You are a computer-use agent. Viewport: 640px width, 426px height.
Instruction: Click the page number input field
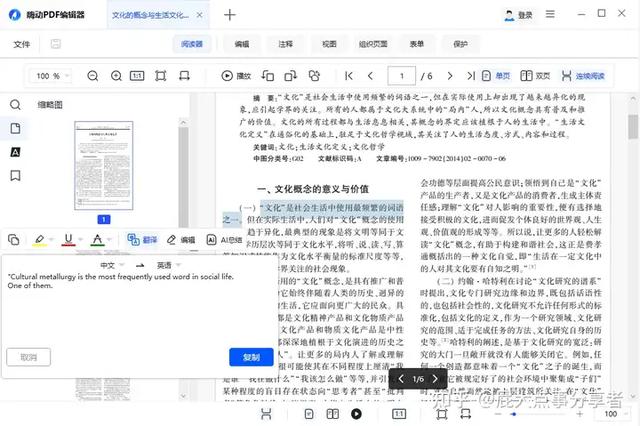click(402, 76)
